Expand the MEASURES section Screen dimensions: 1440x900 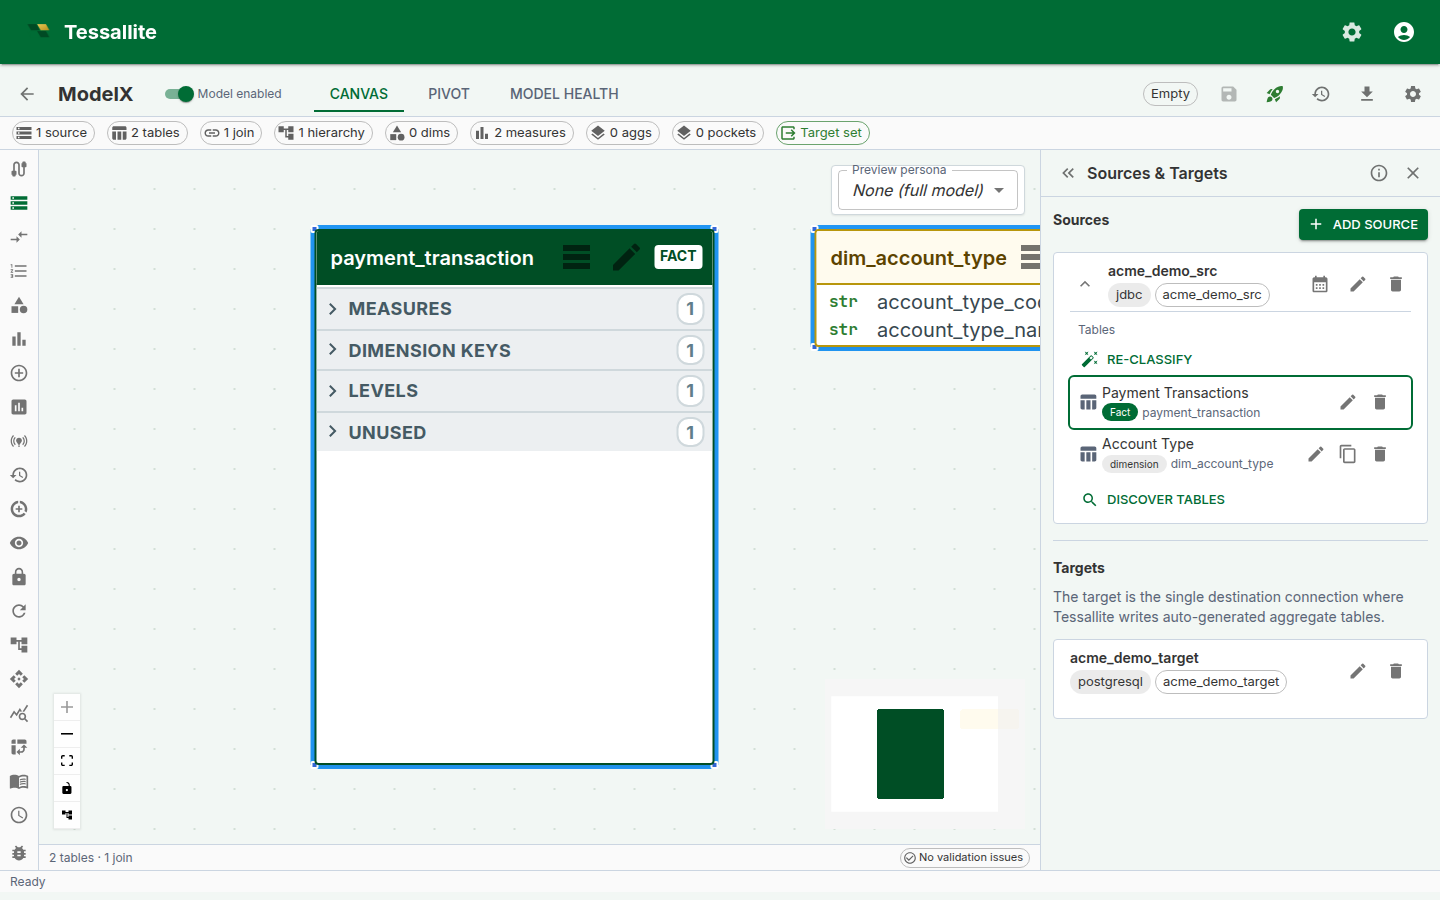pyautogui.click(x=514, y=309)
